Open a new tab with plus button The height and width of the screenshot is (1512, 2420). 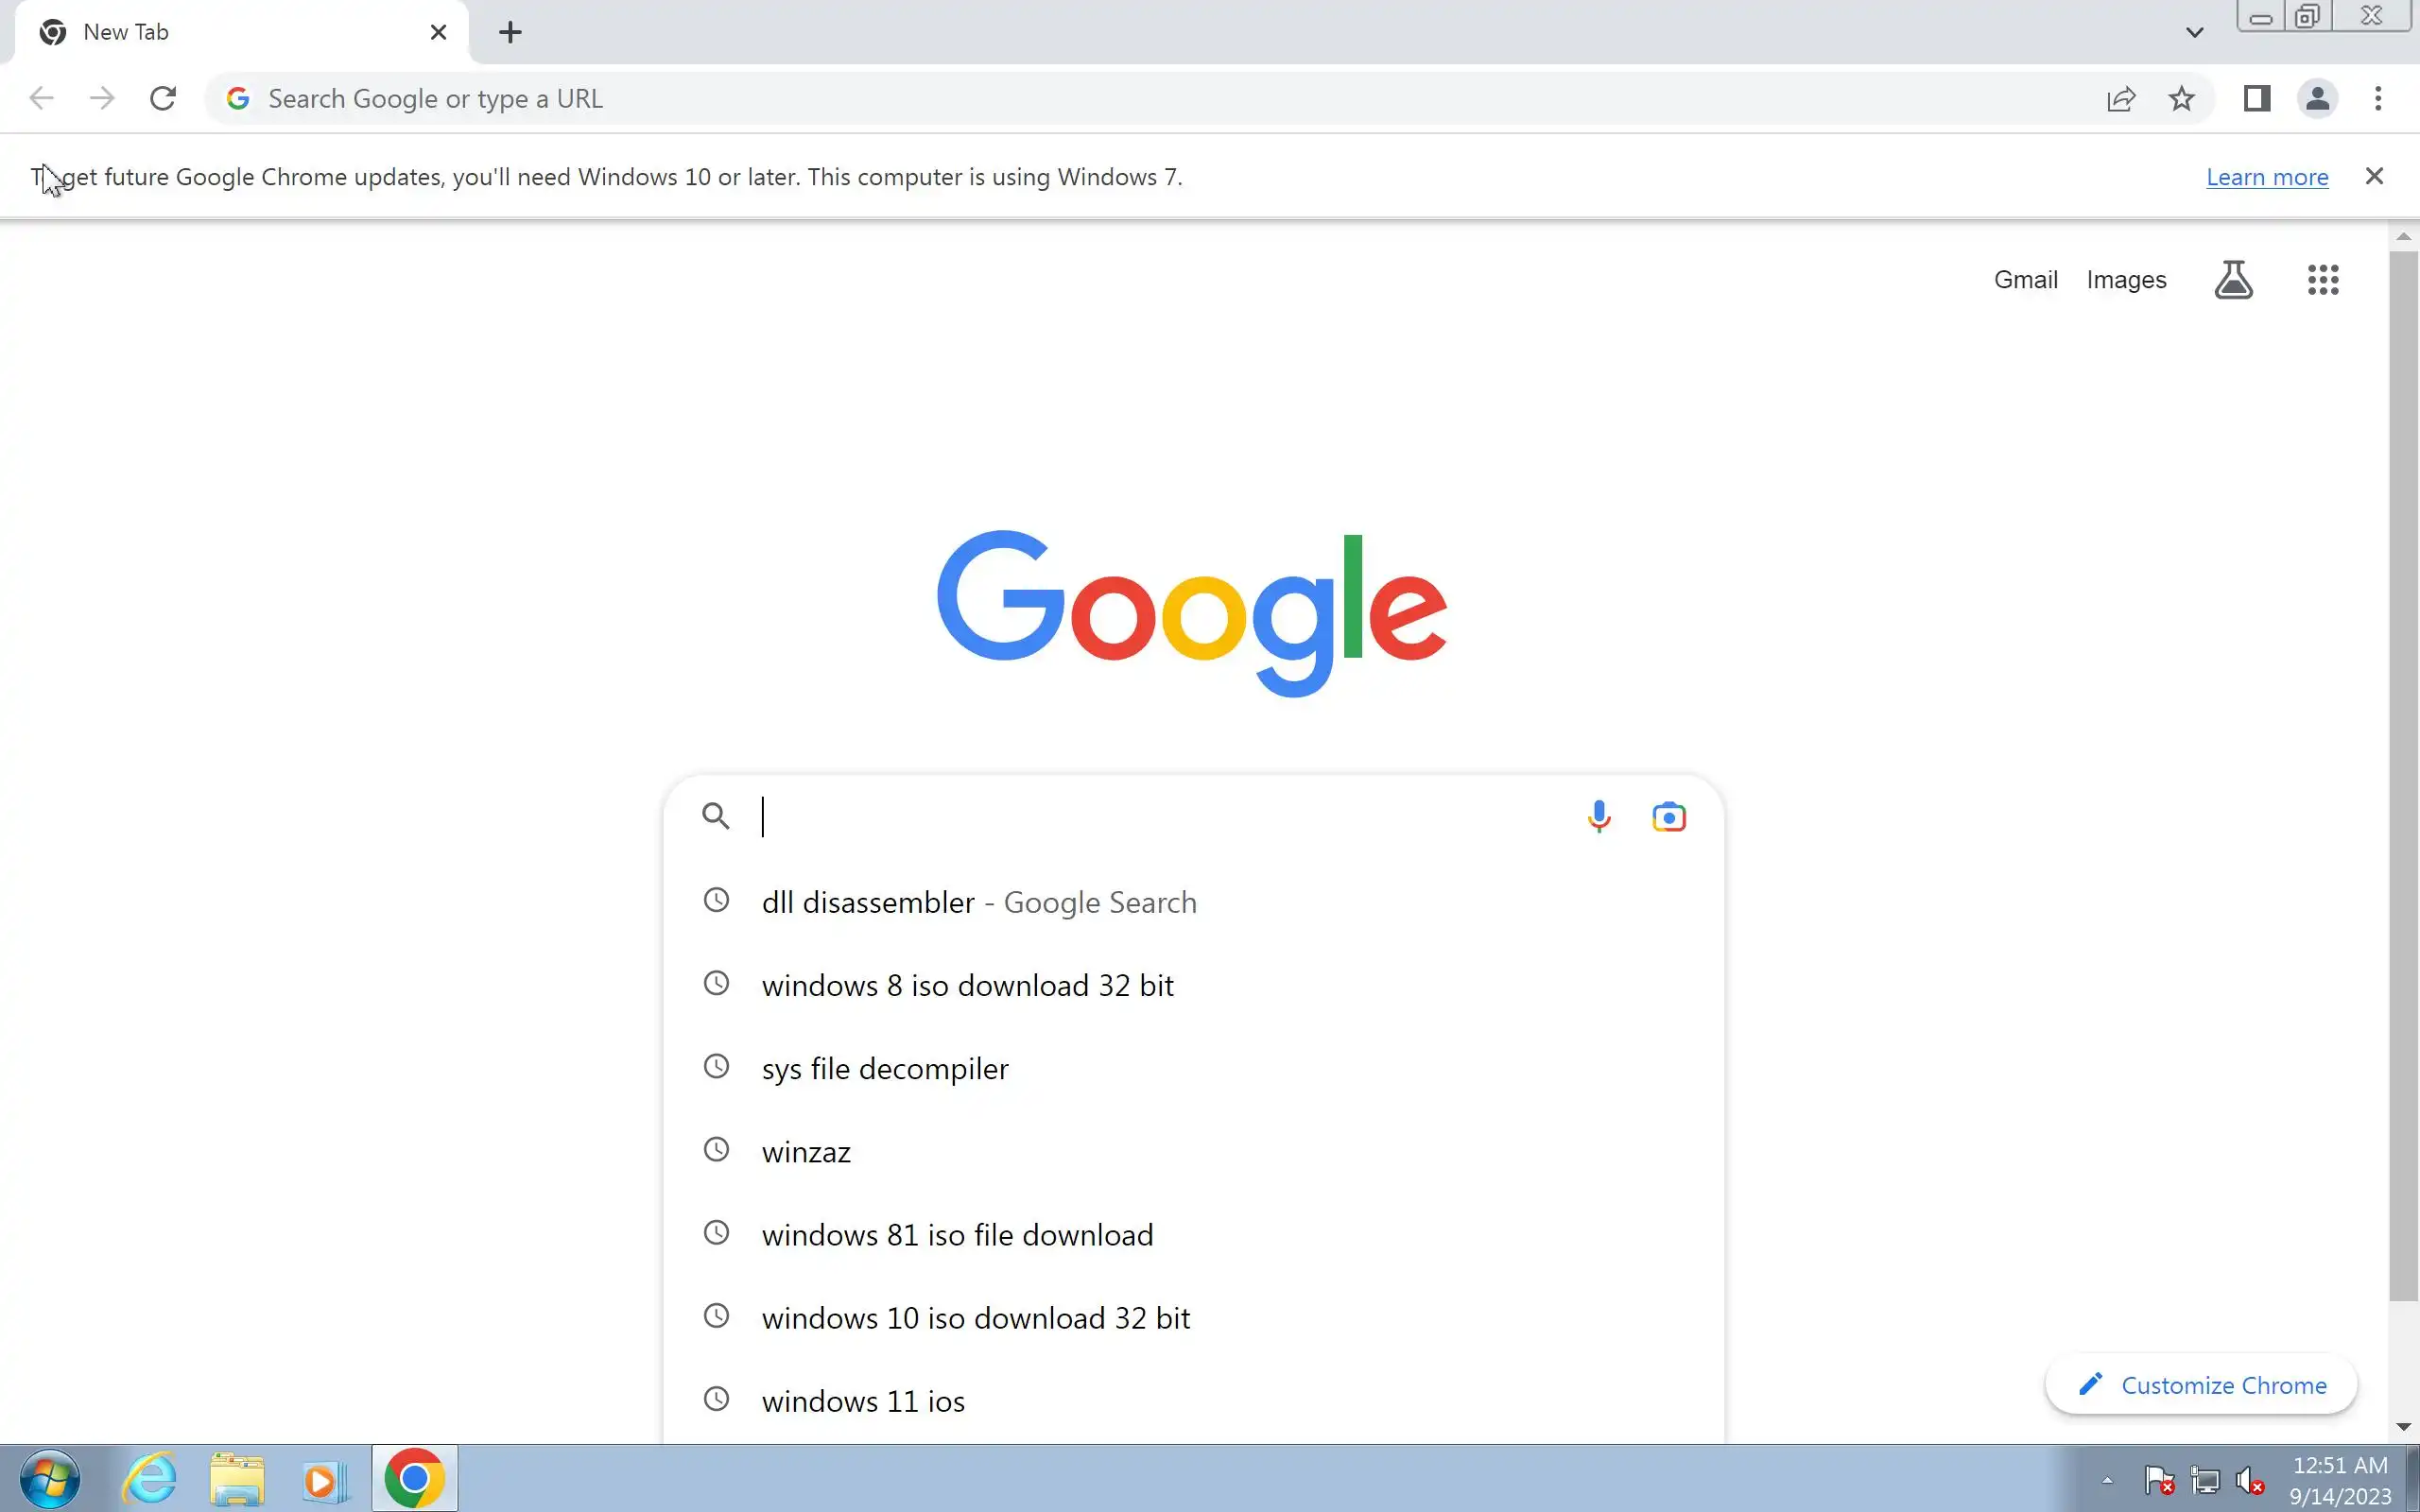tap(510, 32)
